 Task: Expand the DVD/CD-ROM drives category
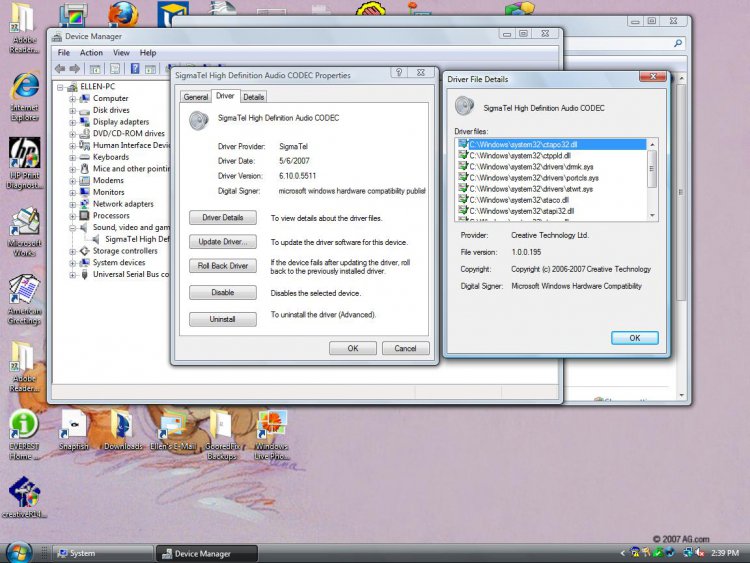coord(72,134)
